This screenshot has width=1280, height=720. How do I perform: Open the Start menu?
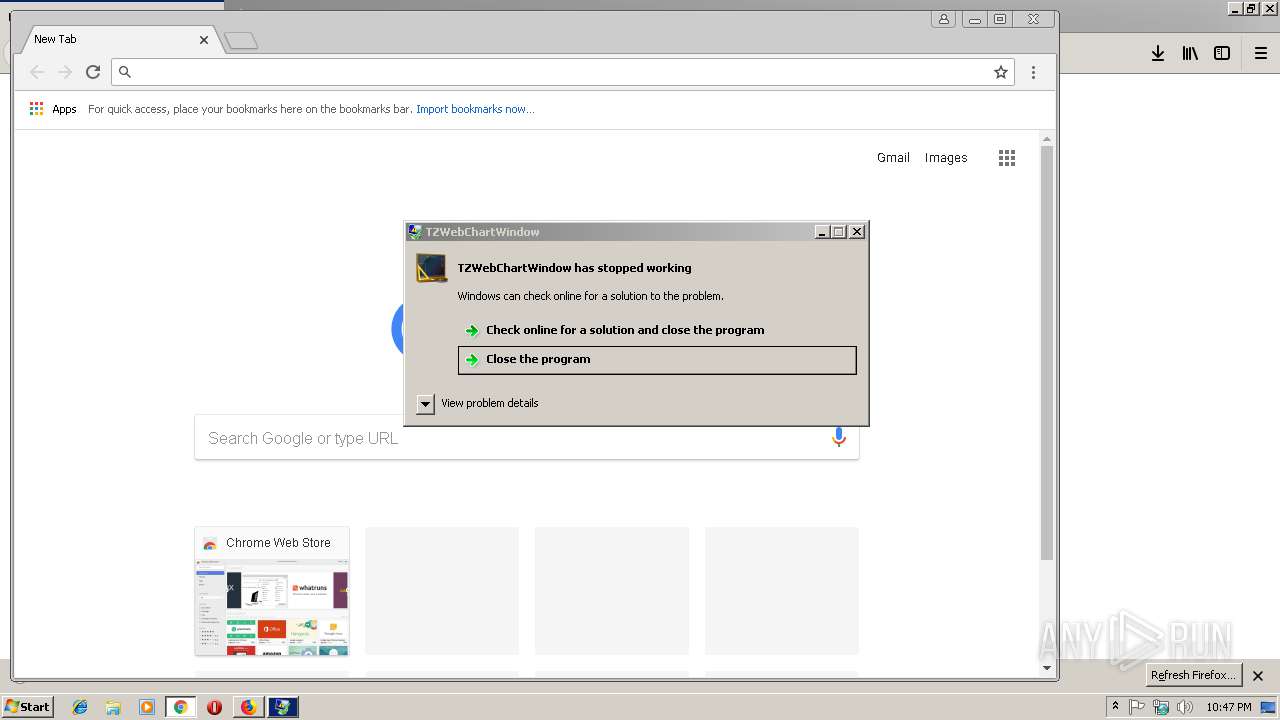28,707
